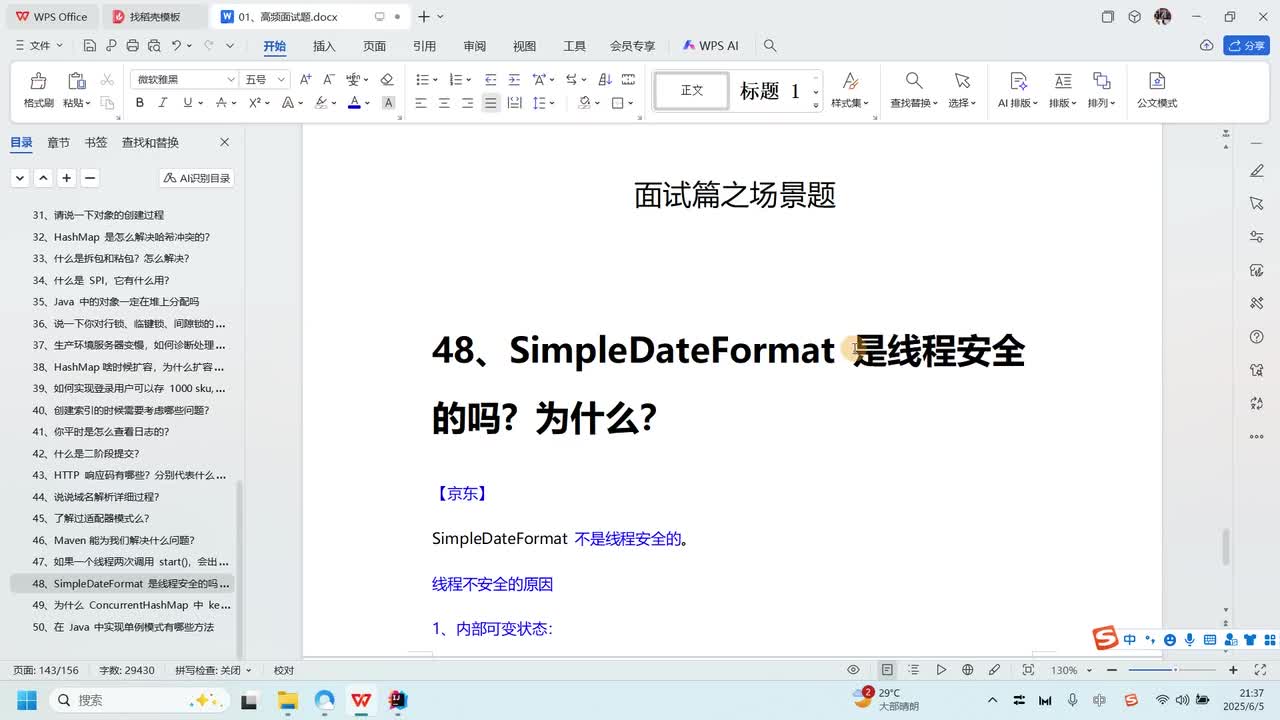
Task: Switch to 书签 navigation pane tab
Action: (96, 143)
